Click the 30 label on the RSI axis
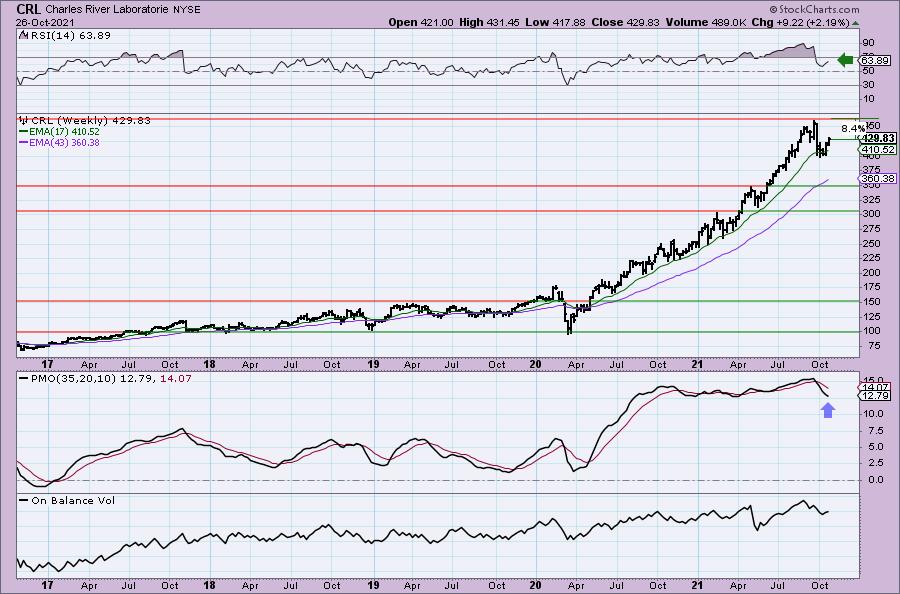The width and height of the screenshot is (900, 594). point(868,85)
